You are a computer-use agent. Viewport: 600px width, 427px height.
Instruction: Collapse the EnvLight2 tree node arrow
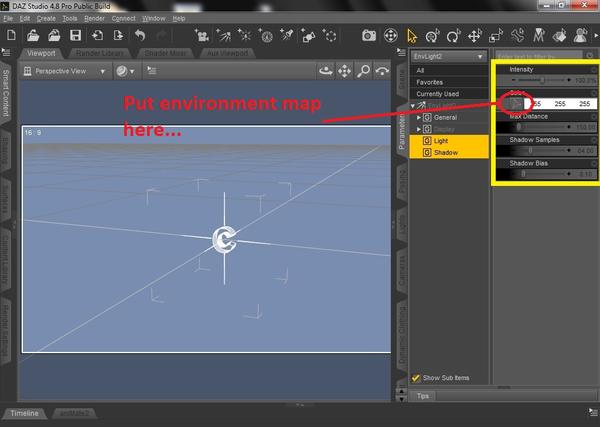(412, 106)
